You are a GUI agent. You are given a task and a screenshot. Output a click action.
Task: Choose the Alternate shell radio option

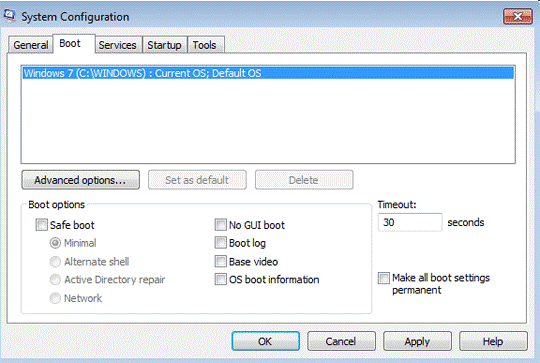pyautogui.click(x=55, y=262)
